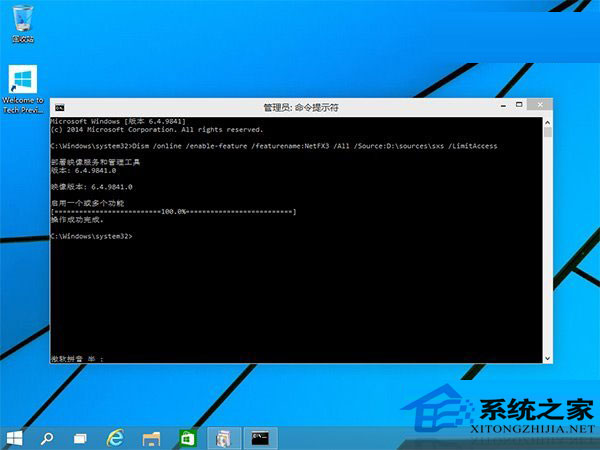The height and width of the screenshot is (450, 600).
Task: Click the console scrollbar down arrow
Action: 548,358
